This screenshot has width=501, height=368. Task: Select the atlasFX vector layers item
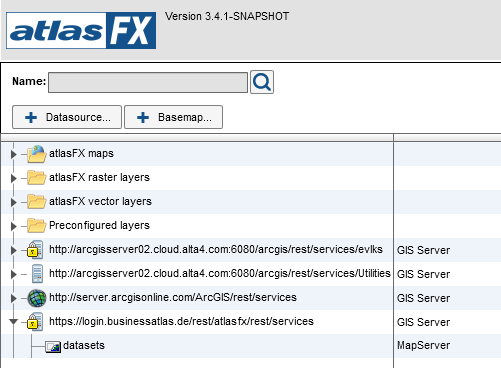(x=100, y=201)
